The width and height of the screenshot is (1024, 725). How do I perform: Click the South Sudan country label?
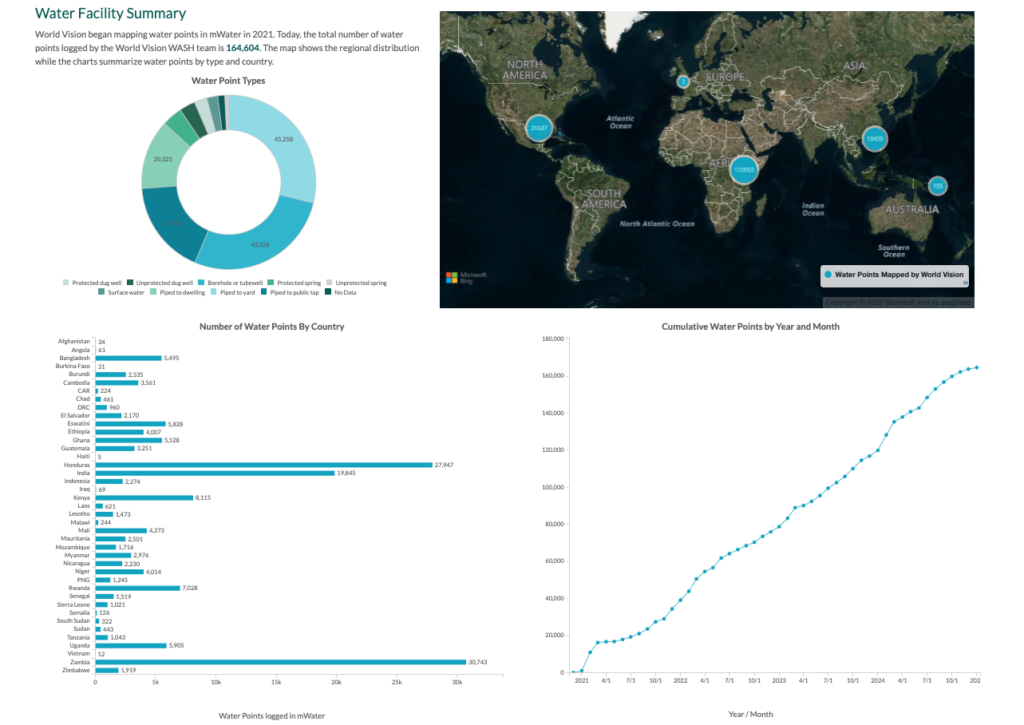click(73, 620)
